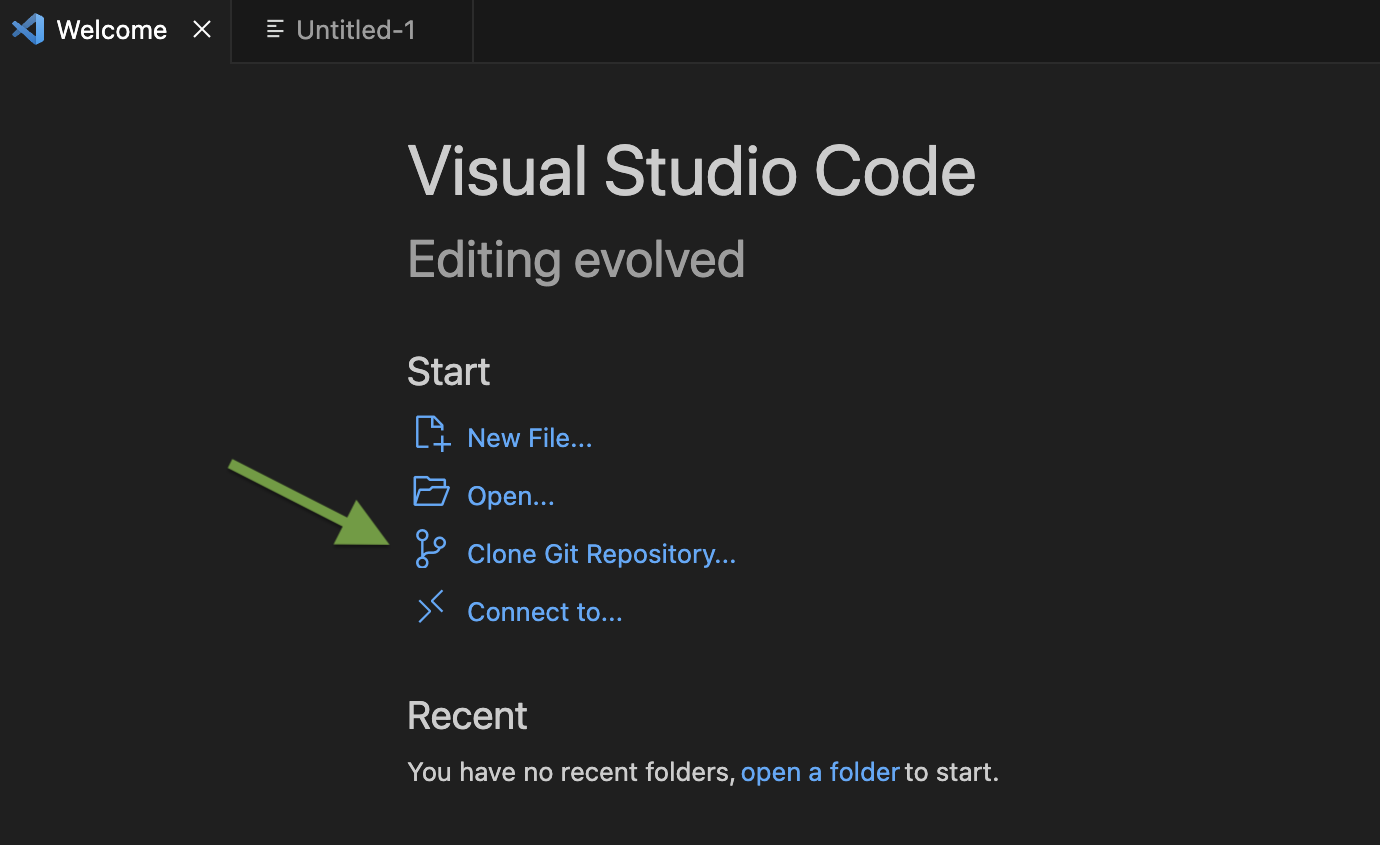Click the lines icon on Untitled-1 tab

pos(275,30)
